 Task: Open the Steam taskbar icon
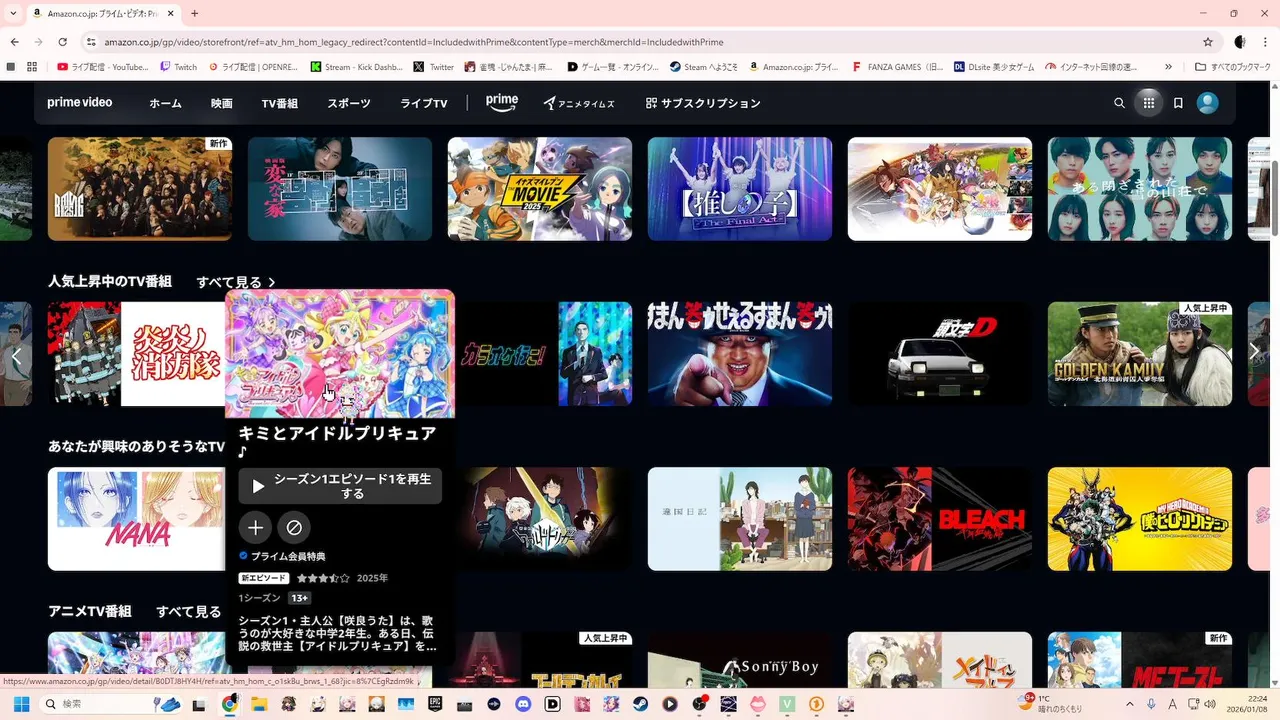click(x=640, y=704)
